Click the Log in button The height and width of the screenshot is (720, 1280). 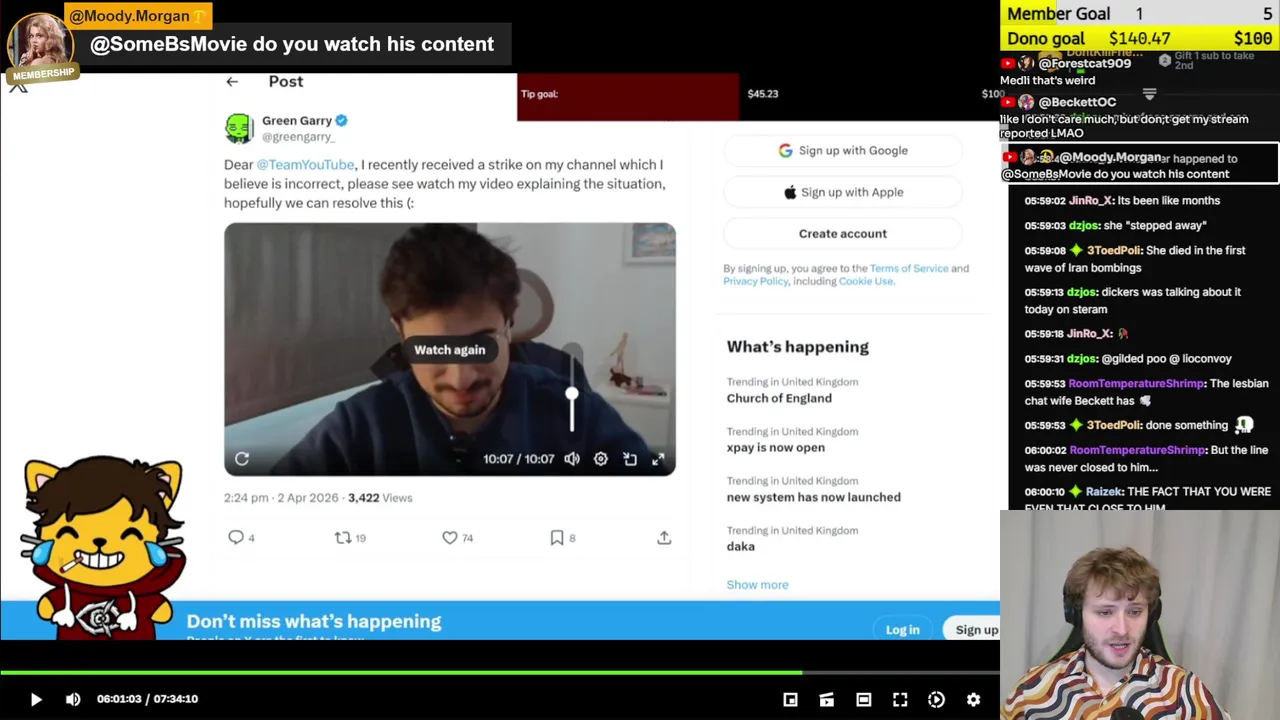(902, 629)
